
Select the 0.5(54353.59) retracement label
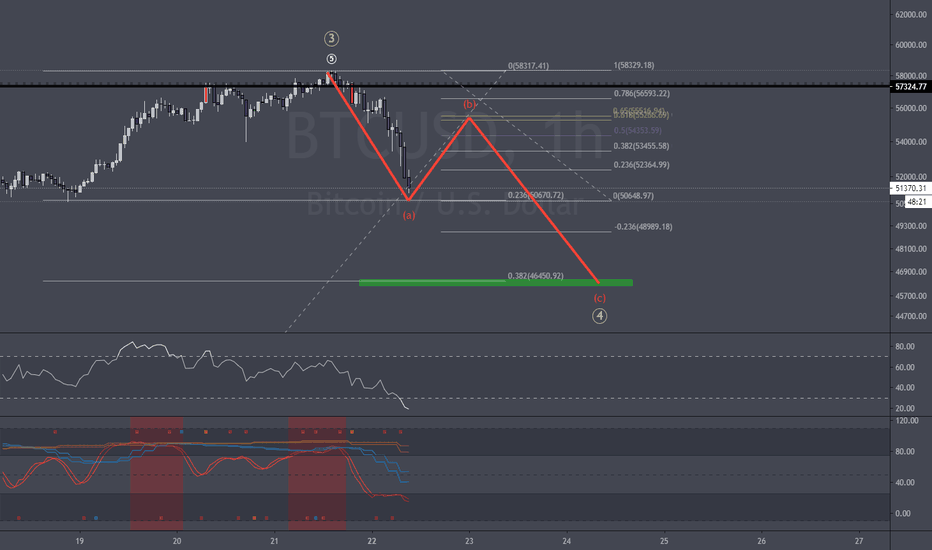click(637, 130)
